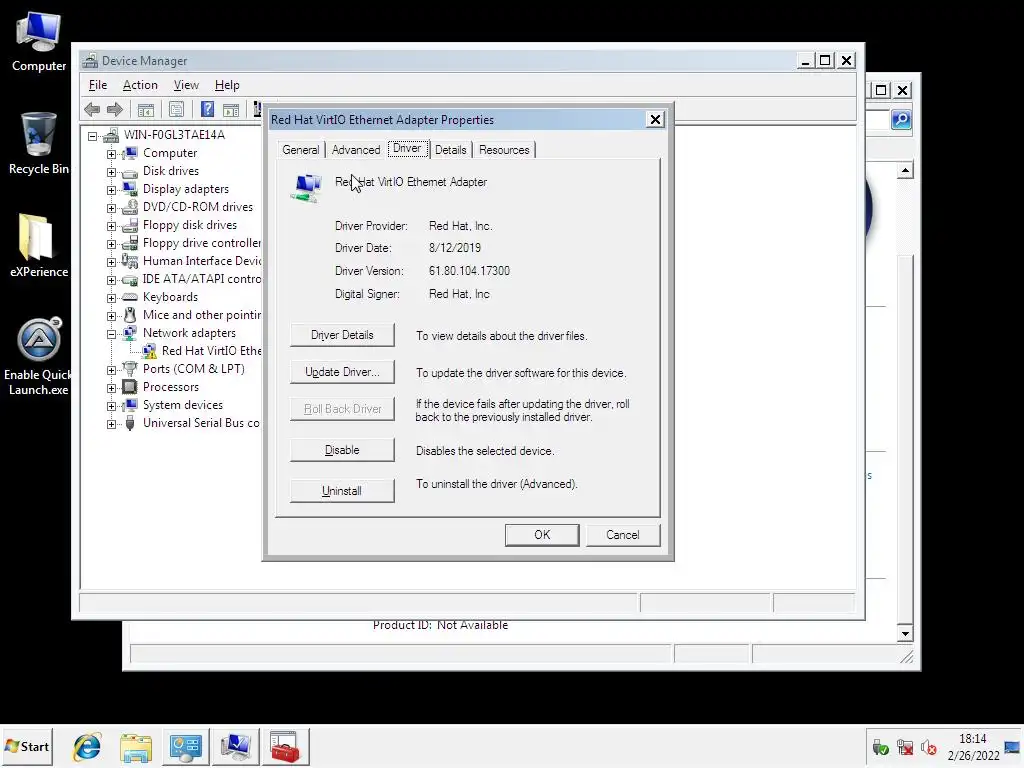Click scroll down arrow in background window

pos(905,633)
